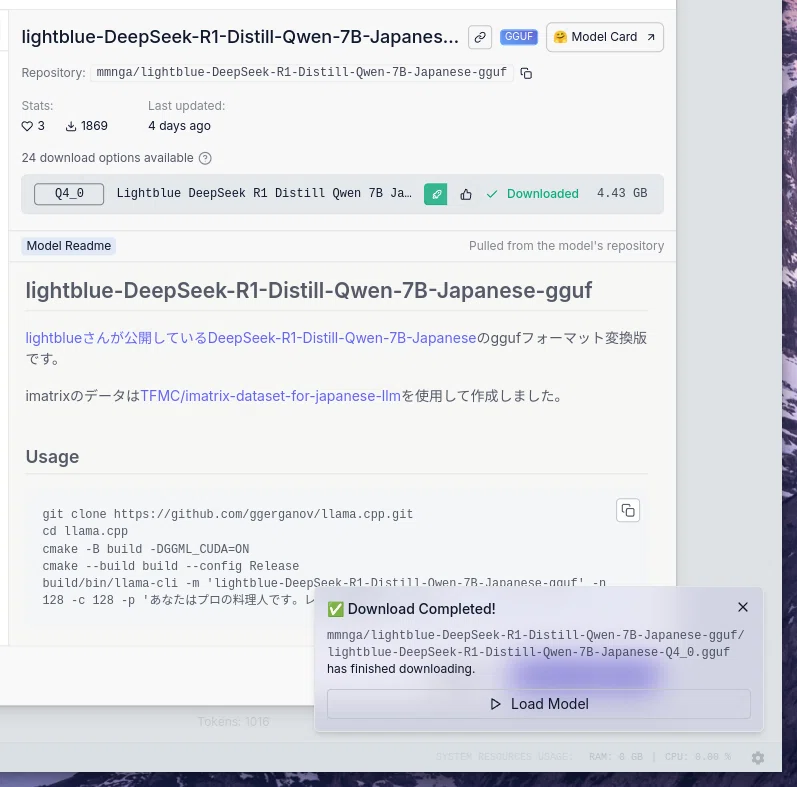Click the Download Completed! title

pos(421,609)
